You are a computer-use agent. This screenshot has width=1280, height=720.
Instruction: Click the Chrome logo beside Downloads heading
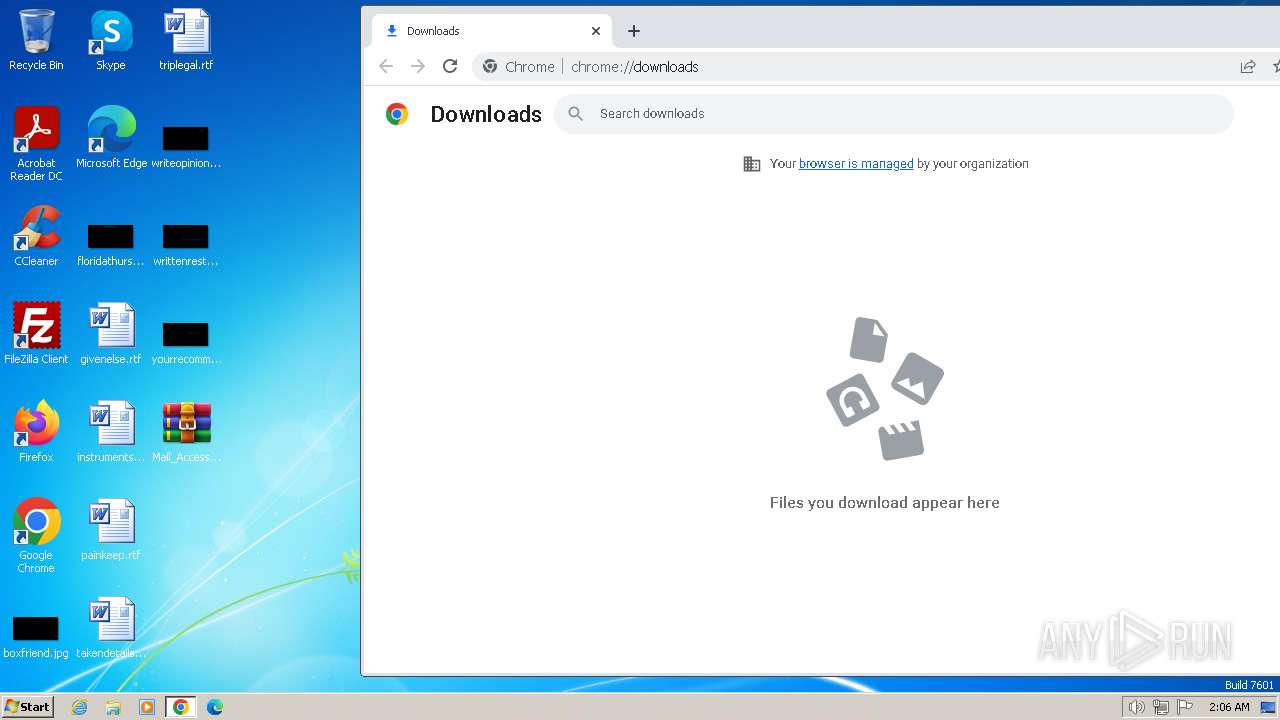pos(397,114)
